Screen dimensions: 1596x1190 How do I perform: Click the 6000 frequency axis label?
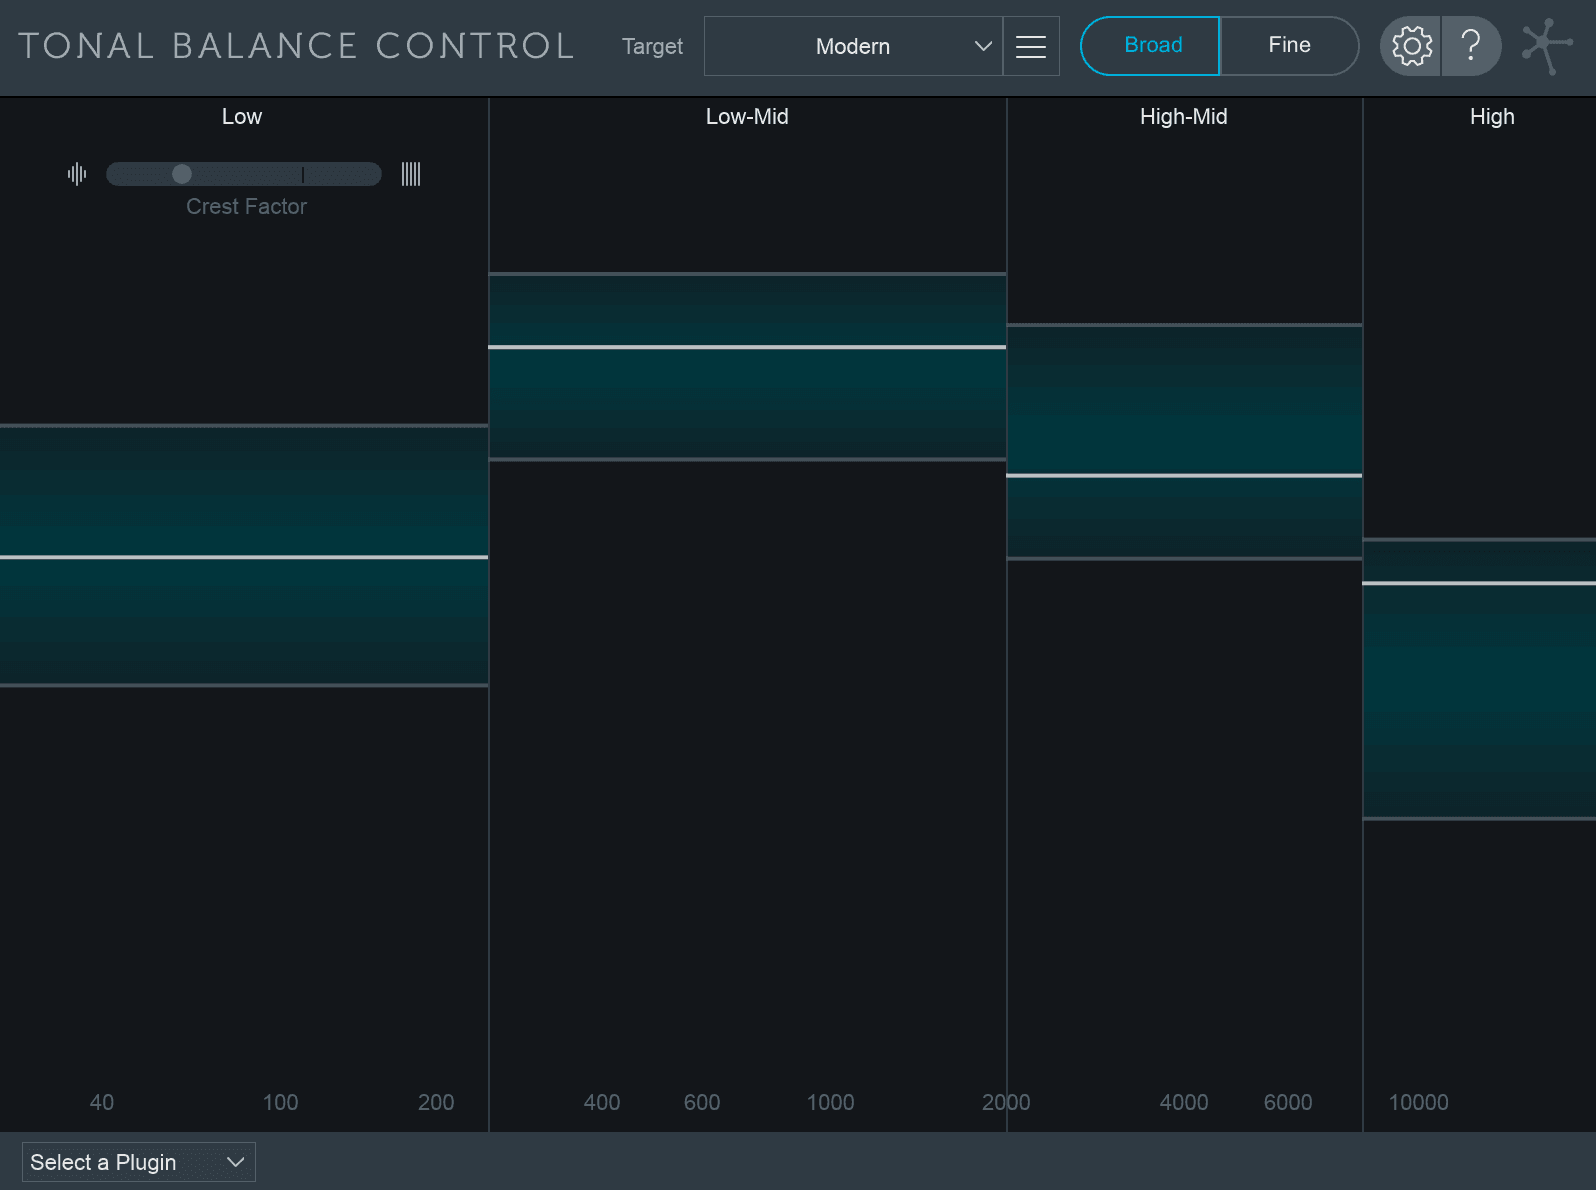1288,1102
